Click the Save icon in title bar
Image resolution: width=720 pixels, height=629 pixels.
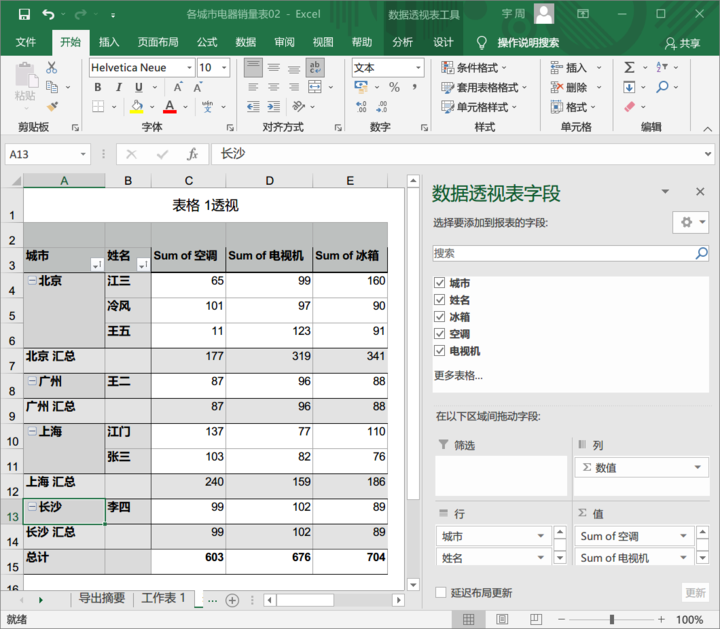coord(24,15)
